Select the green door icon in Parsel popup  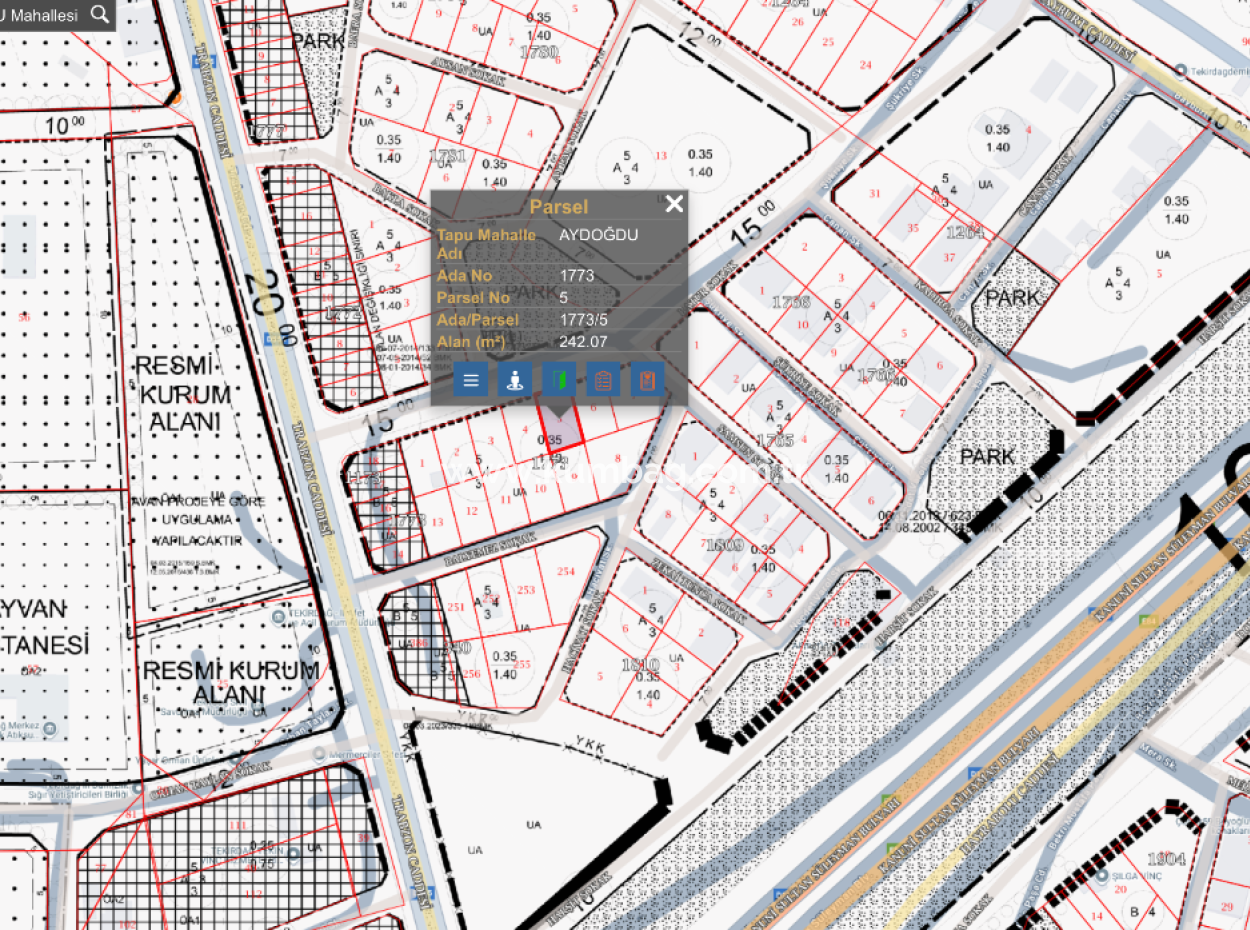[558, 380]
